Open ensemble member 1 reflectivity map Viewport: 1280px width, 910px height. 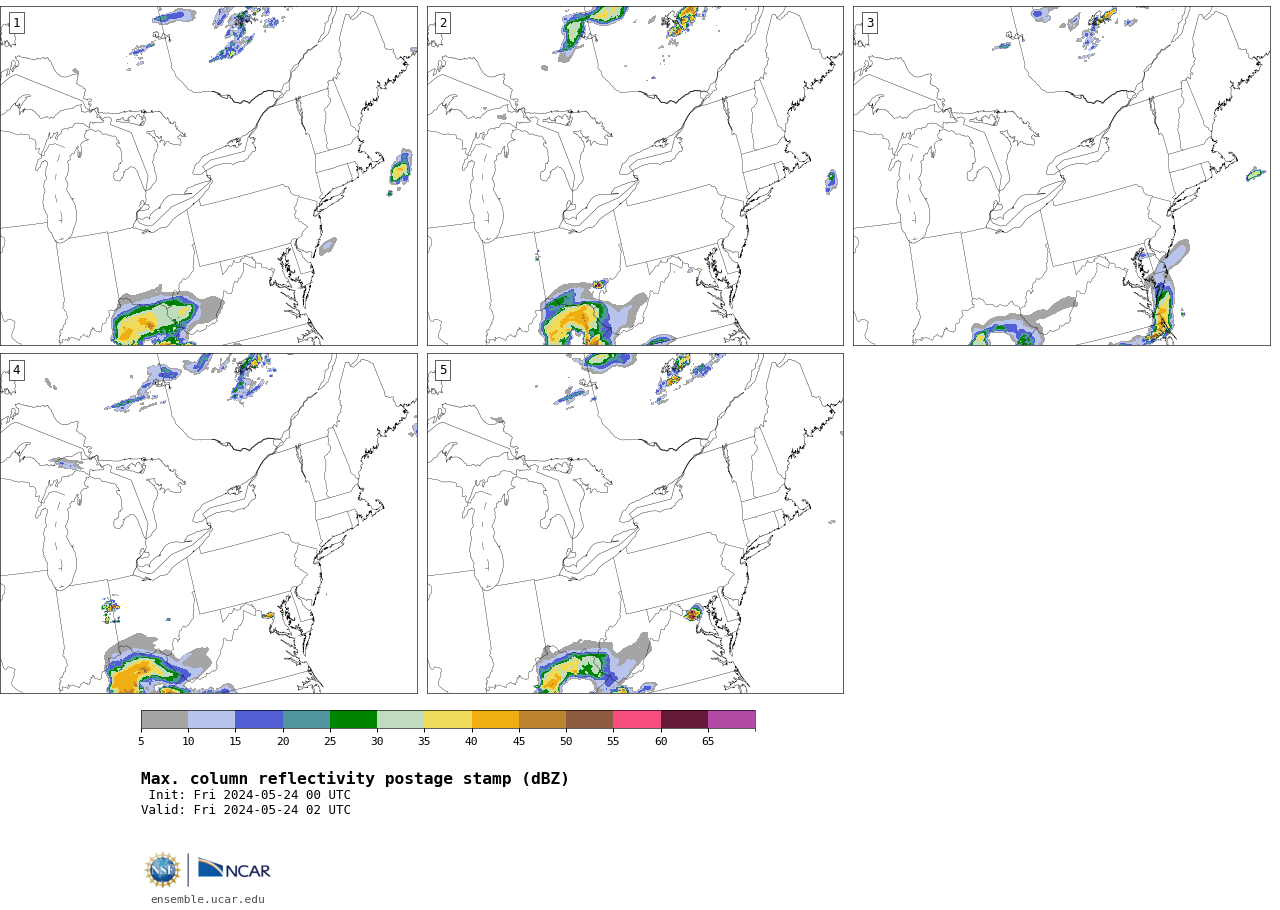(208, 176)
